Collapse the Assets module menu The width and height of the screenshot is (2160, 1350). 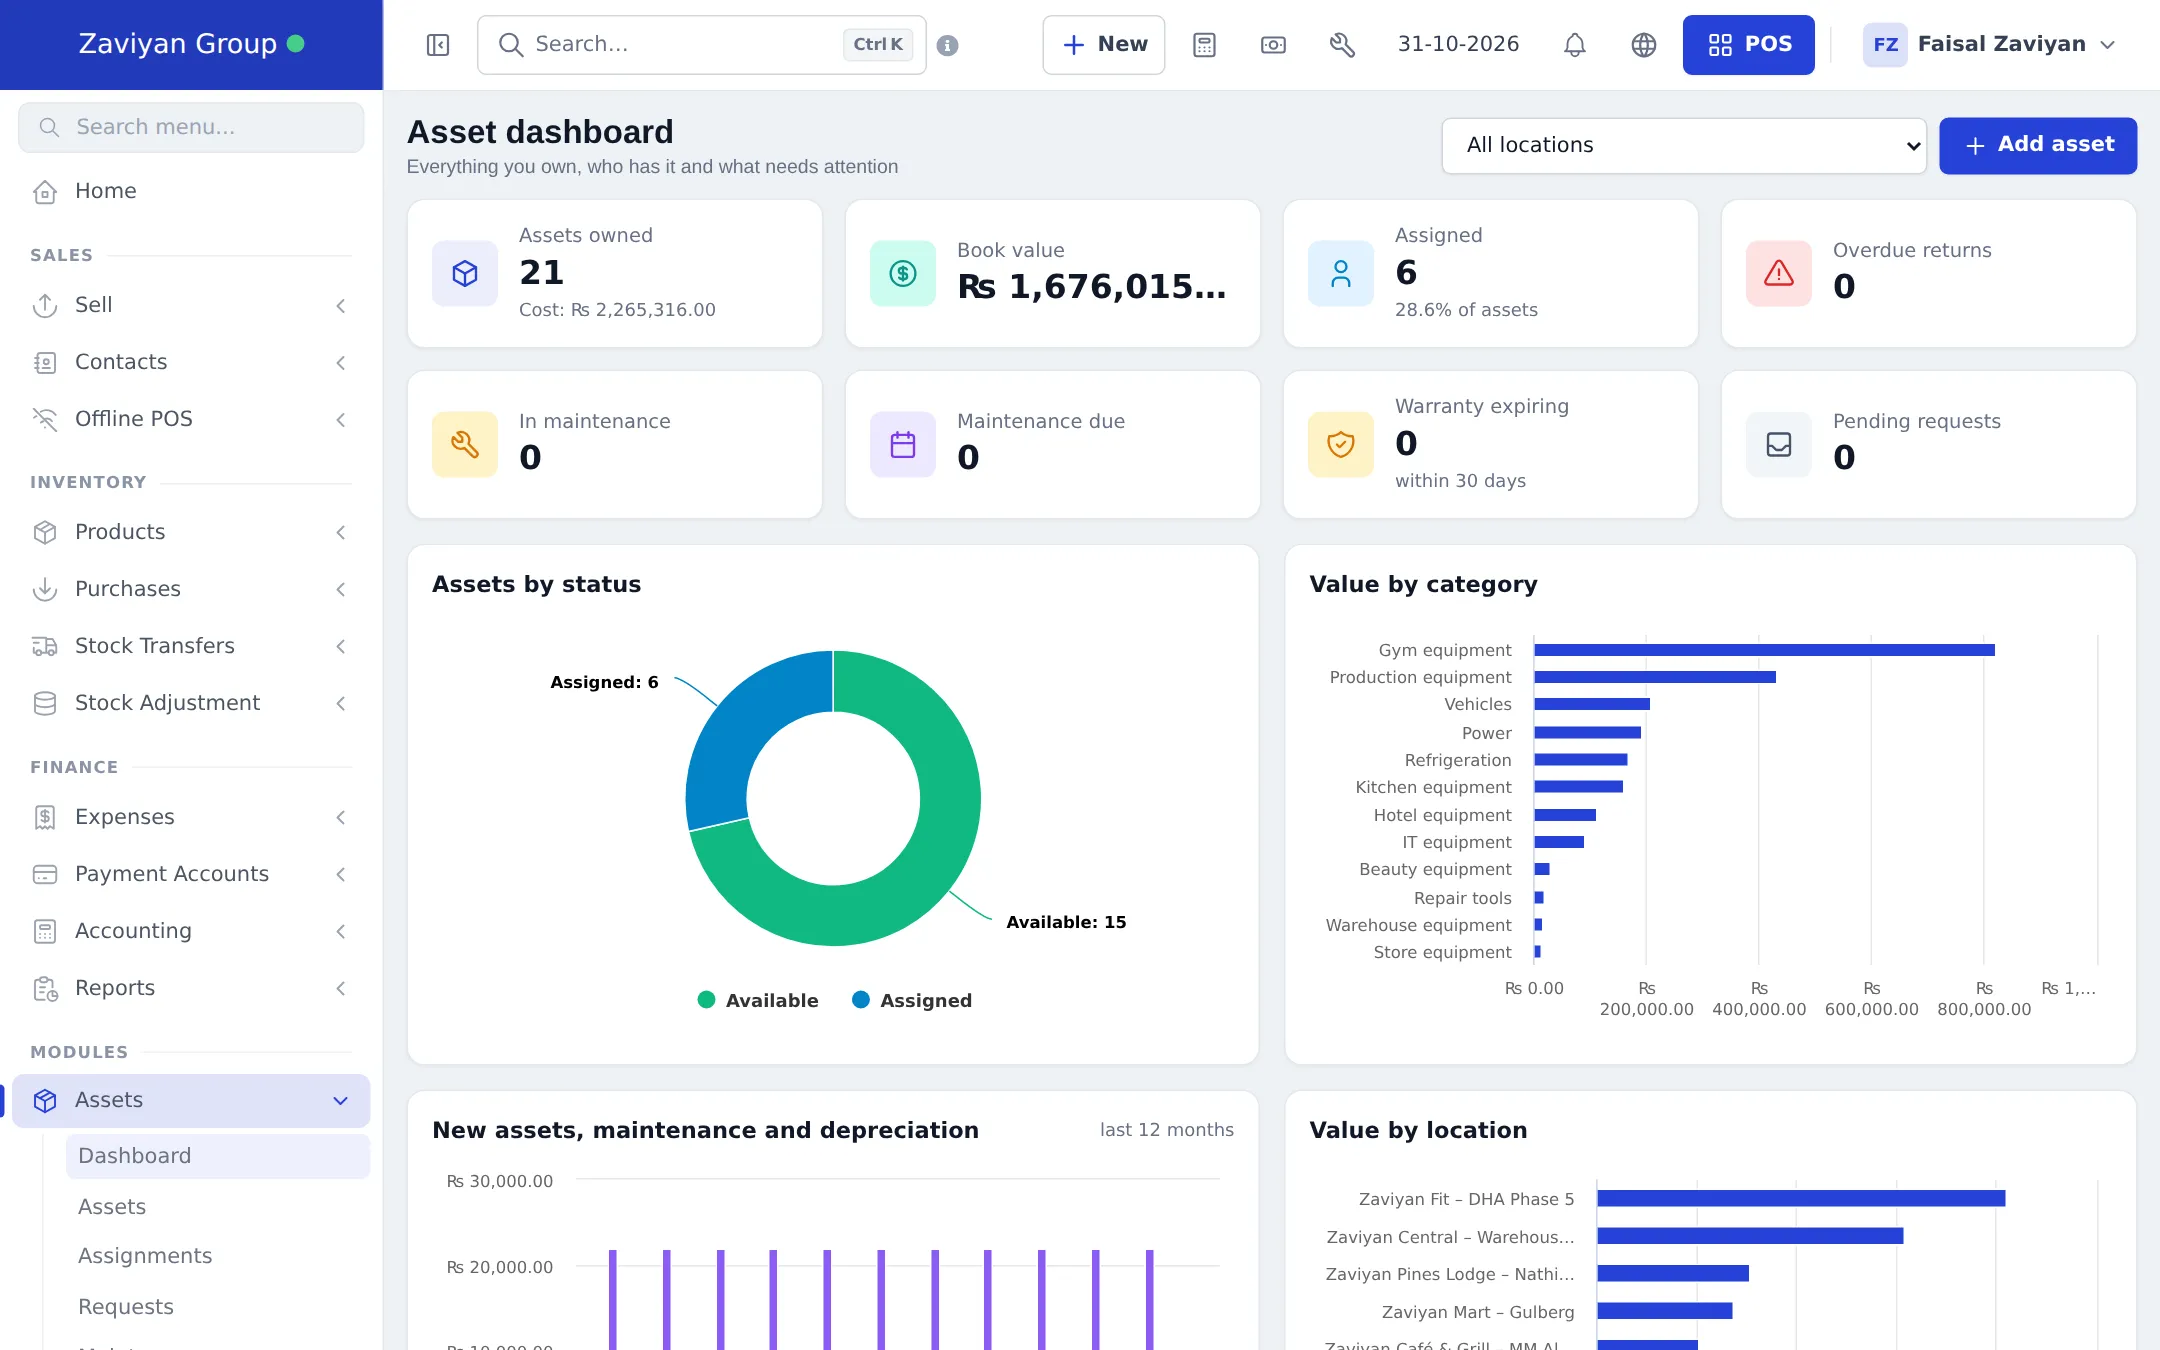point(191,1100)
